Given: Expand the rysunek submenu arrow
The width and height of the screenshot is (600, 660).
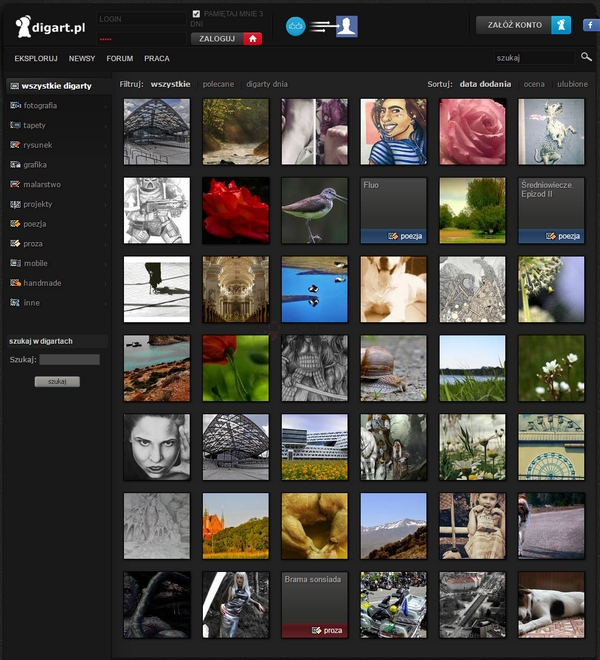Looking at the screenshot, I should click(105, 146).
